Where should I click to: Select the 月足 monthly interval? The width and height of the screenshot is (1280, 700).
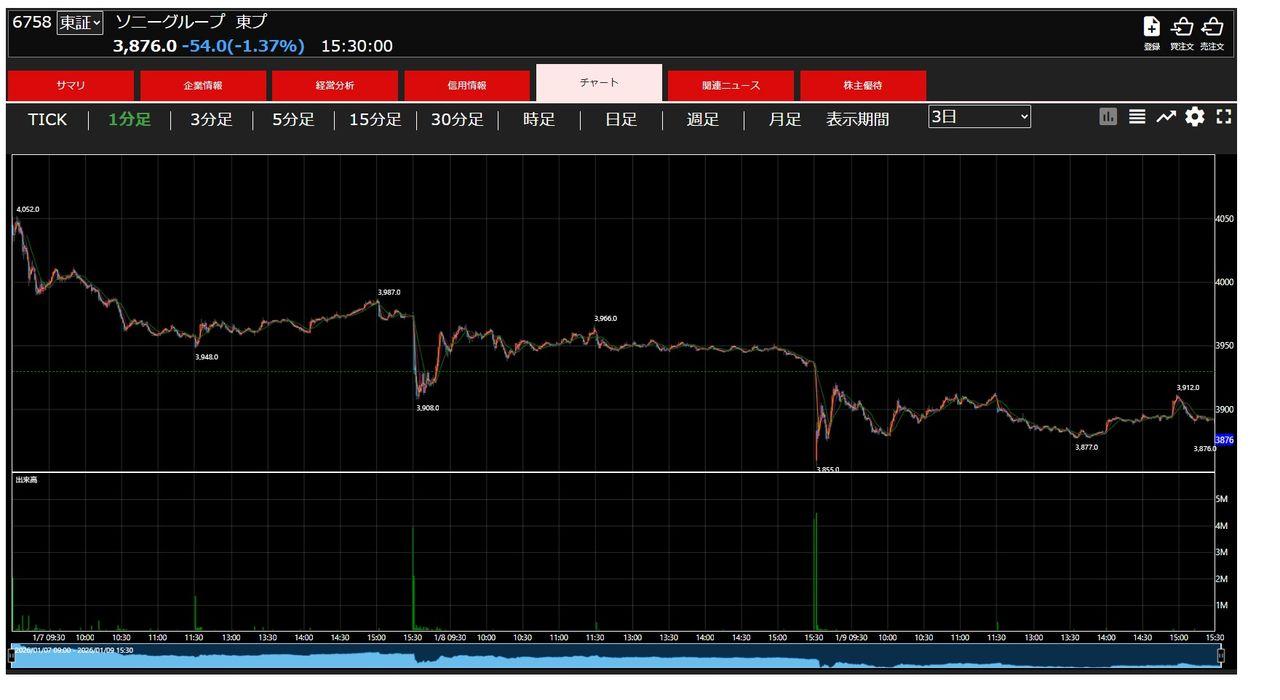point(785,120)
